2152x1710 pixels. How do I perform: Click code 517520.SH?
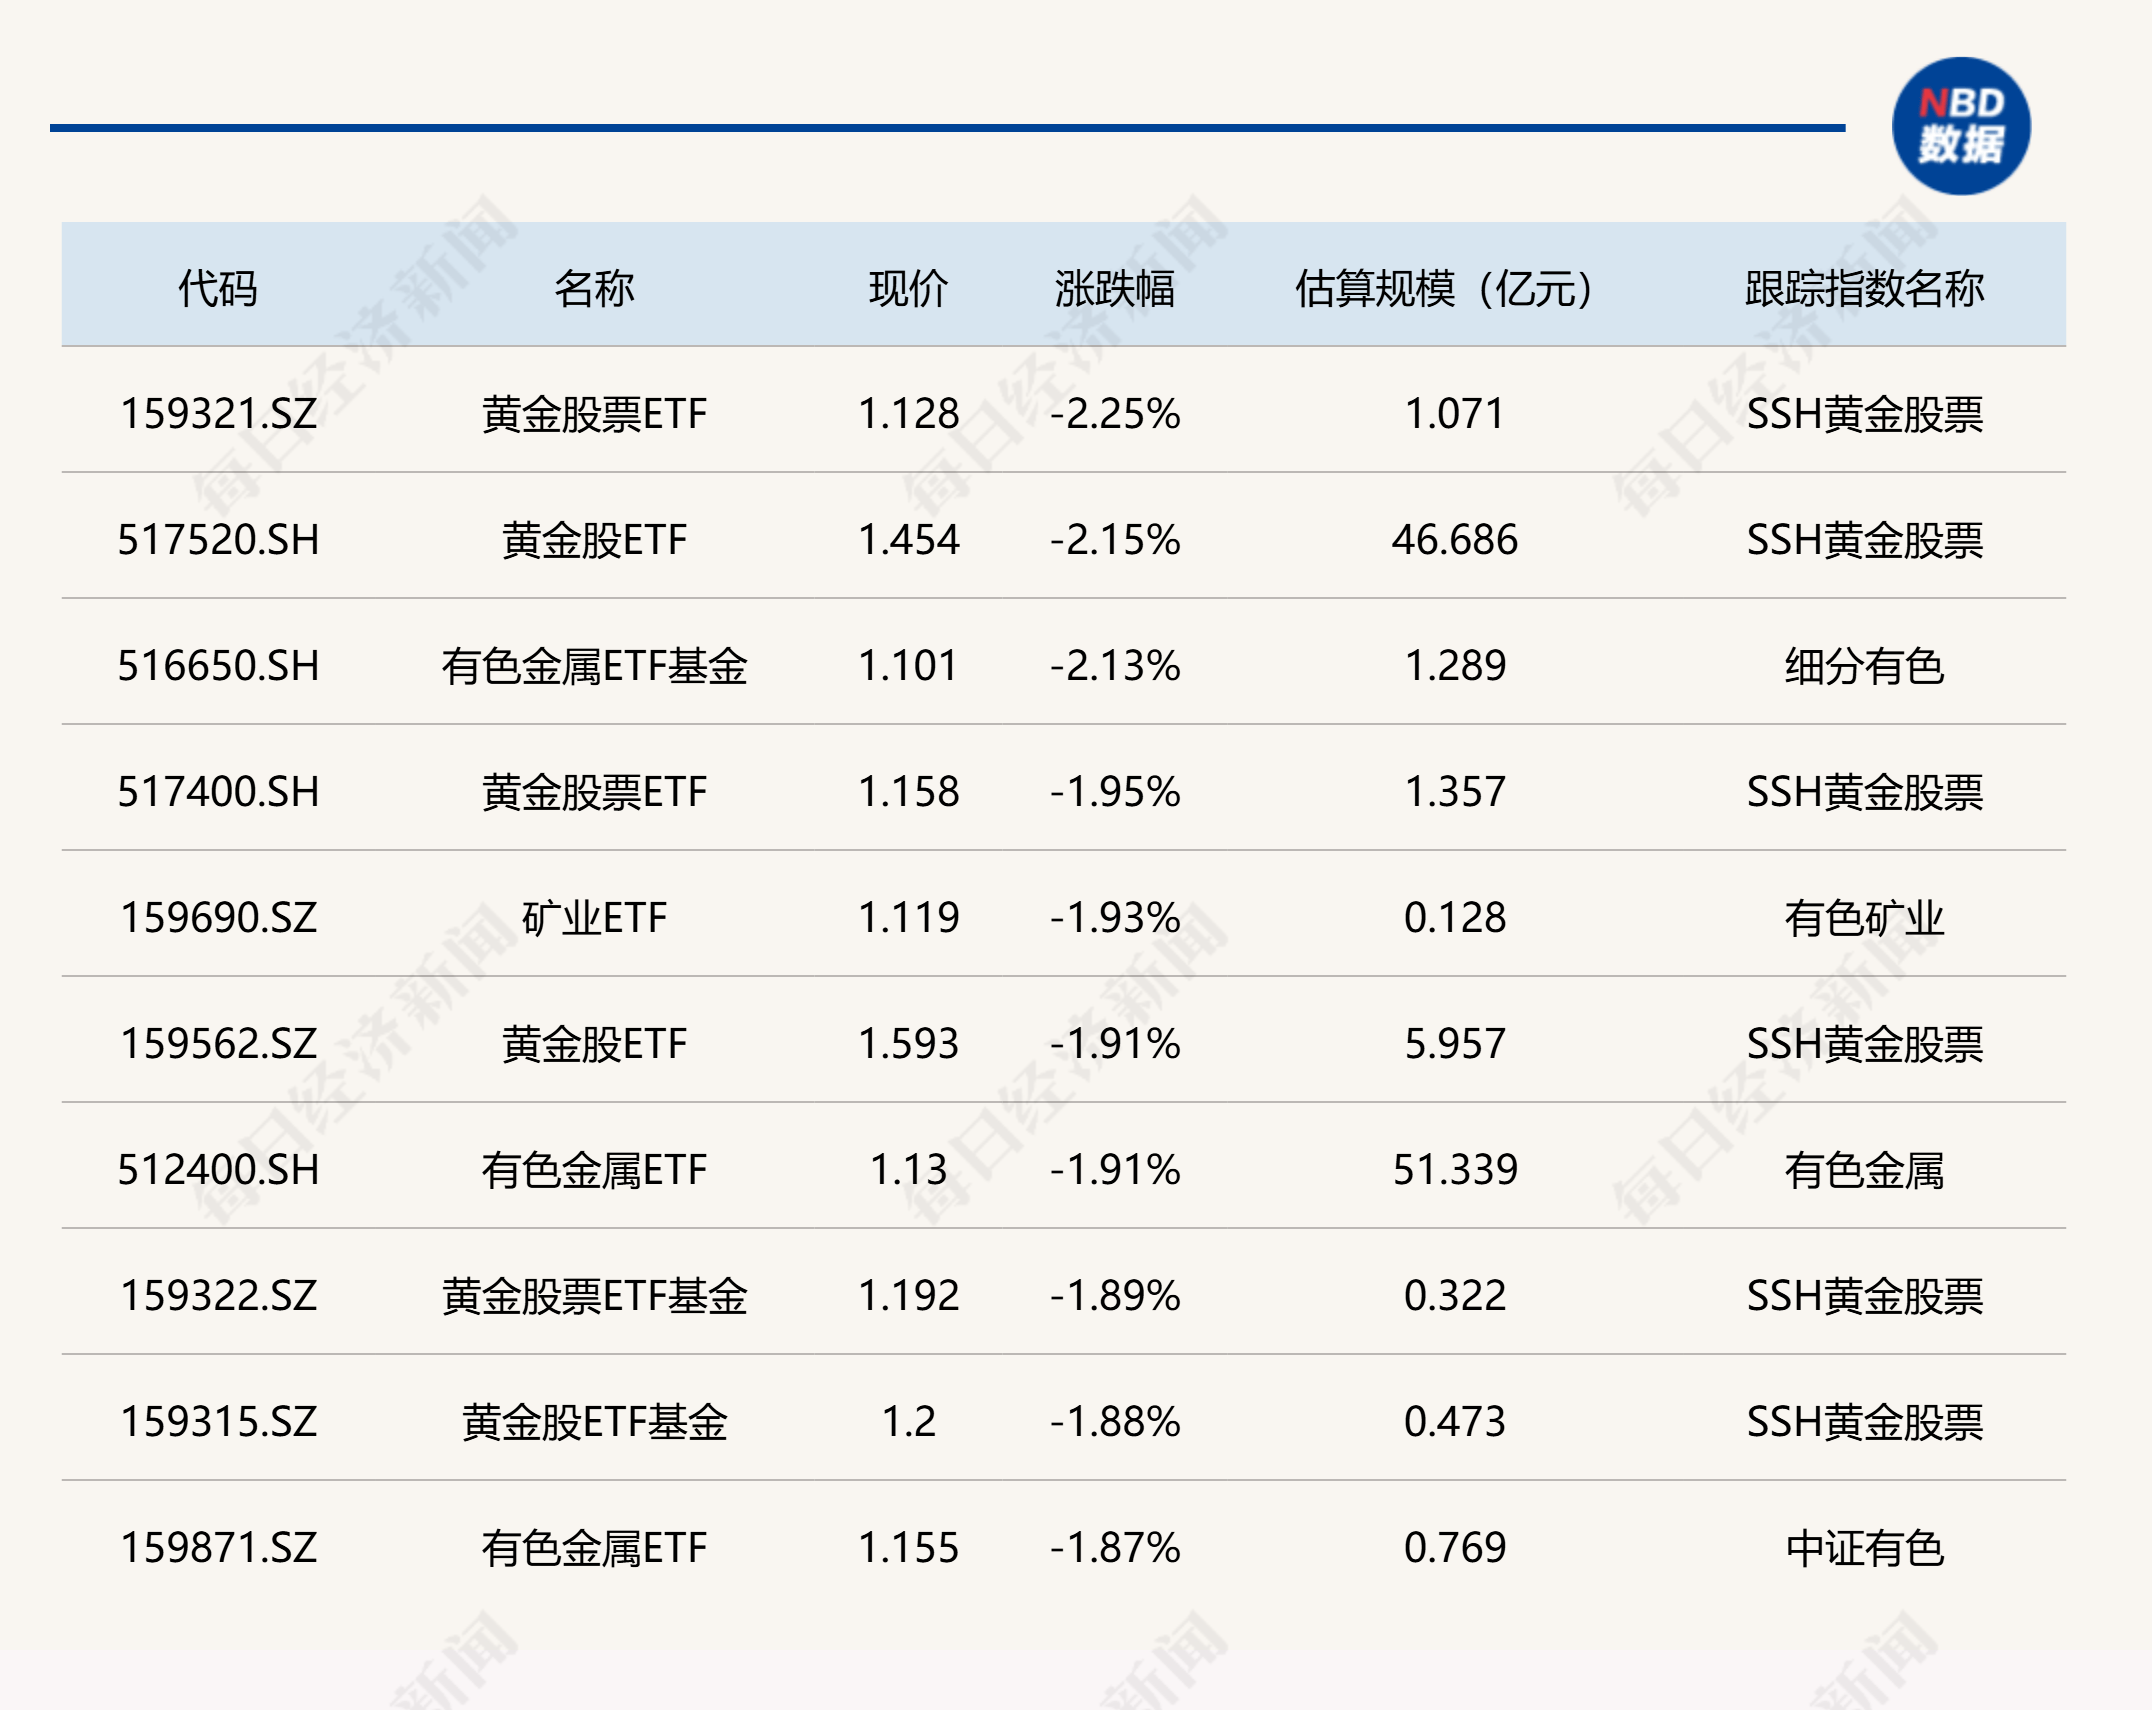pyautogui.click(x=218, y=540)
